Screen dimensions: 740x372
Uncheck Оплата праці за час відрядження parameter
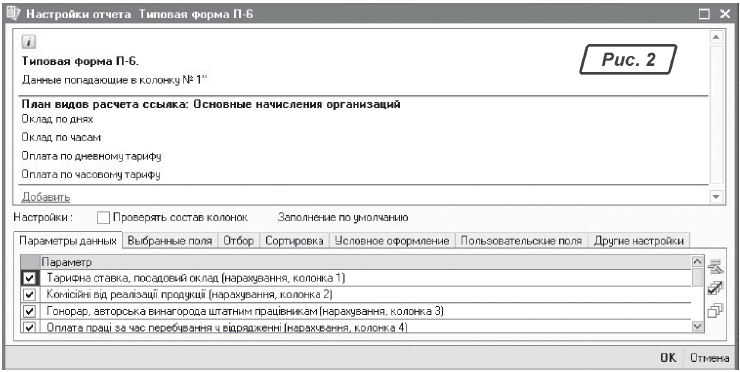tap(29, 327)
